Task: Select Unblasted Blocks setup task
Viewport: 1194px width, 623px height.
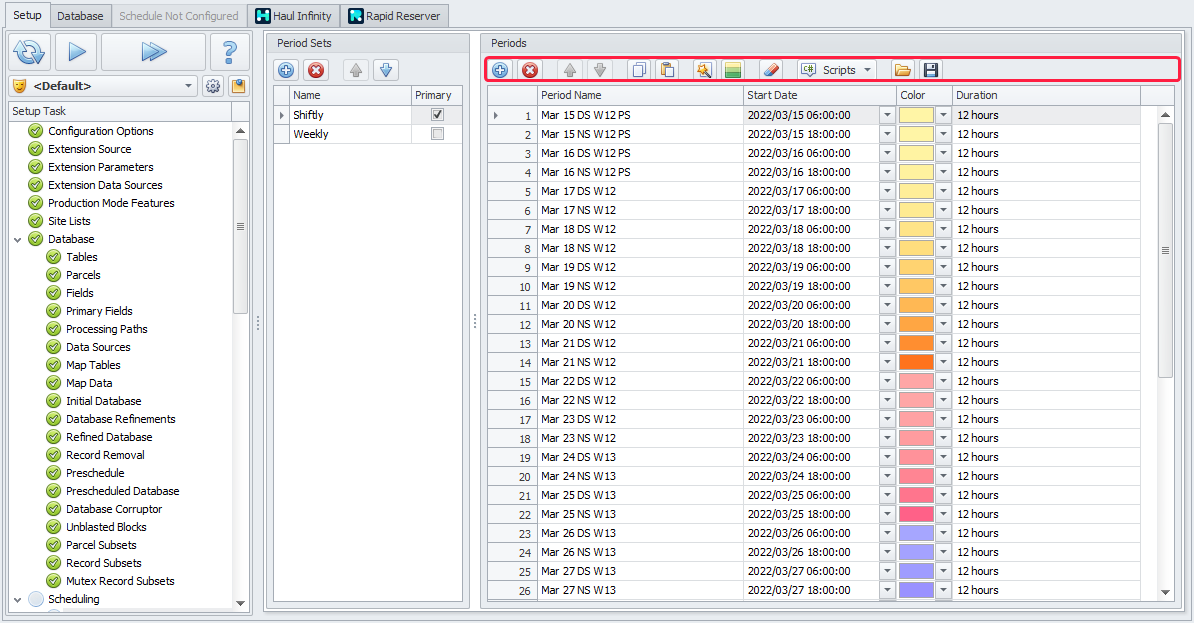Action: tap(106, 527)
